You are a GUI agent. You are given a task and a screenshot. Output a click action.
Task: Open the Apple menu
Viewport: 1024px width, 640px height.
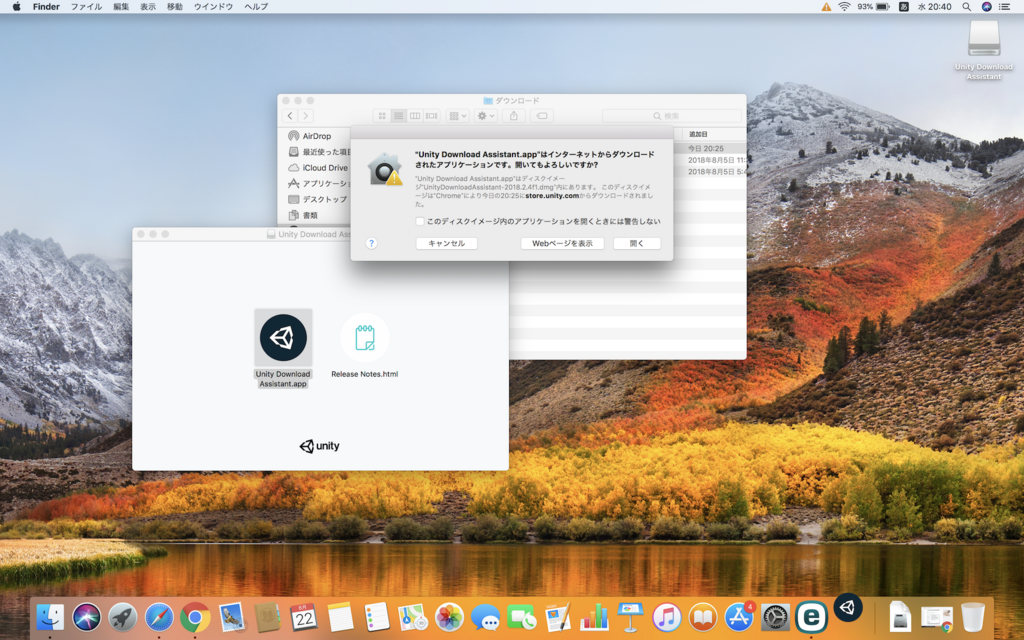16,7
